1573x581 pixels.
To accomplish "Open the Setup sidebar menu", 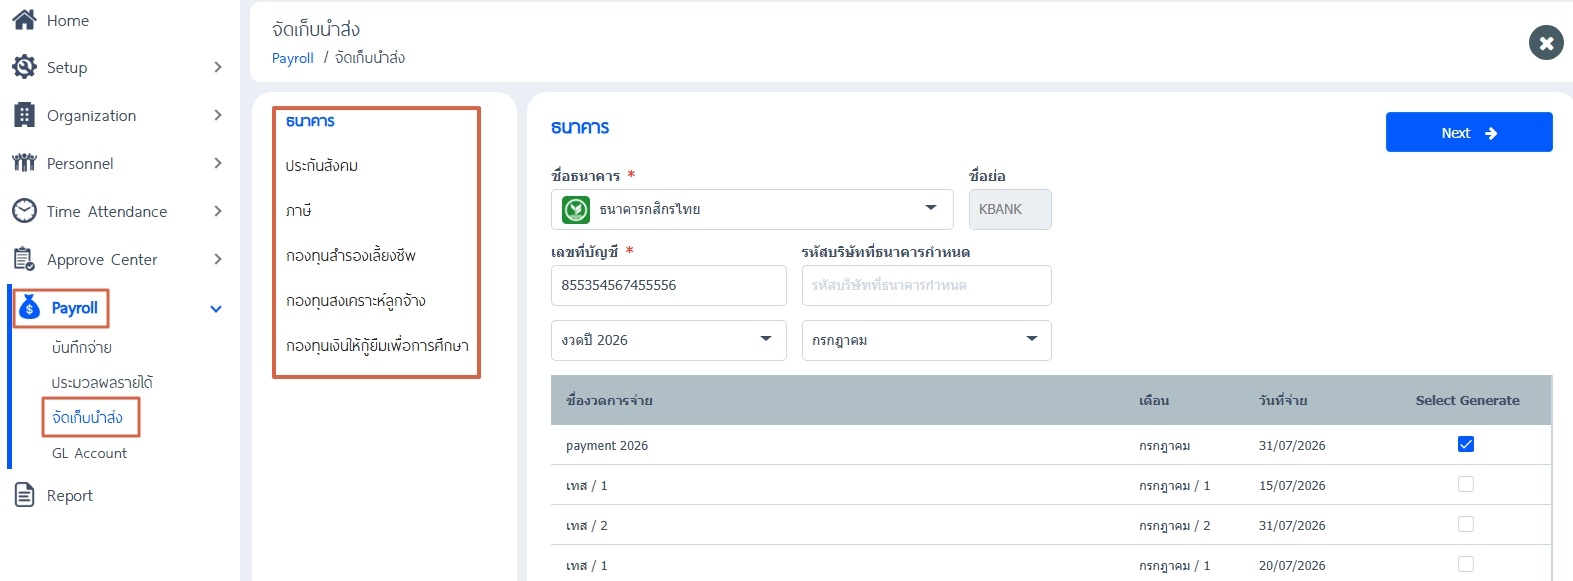I will click(67, 67).
